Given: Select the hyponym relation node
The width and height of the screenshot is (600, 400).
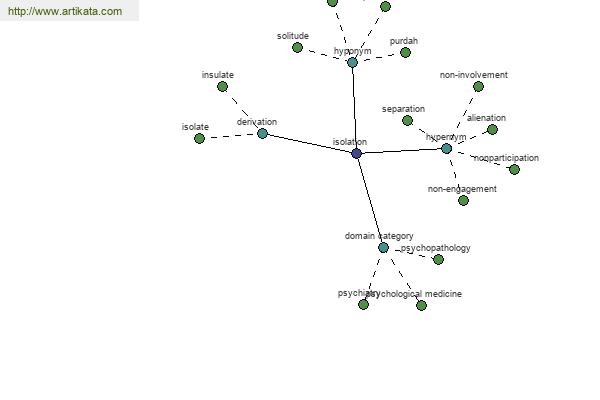Looking at the screenshot, I should click(x=352, y=62).
